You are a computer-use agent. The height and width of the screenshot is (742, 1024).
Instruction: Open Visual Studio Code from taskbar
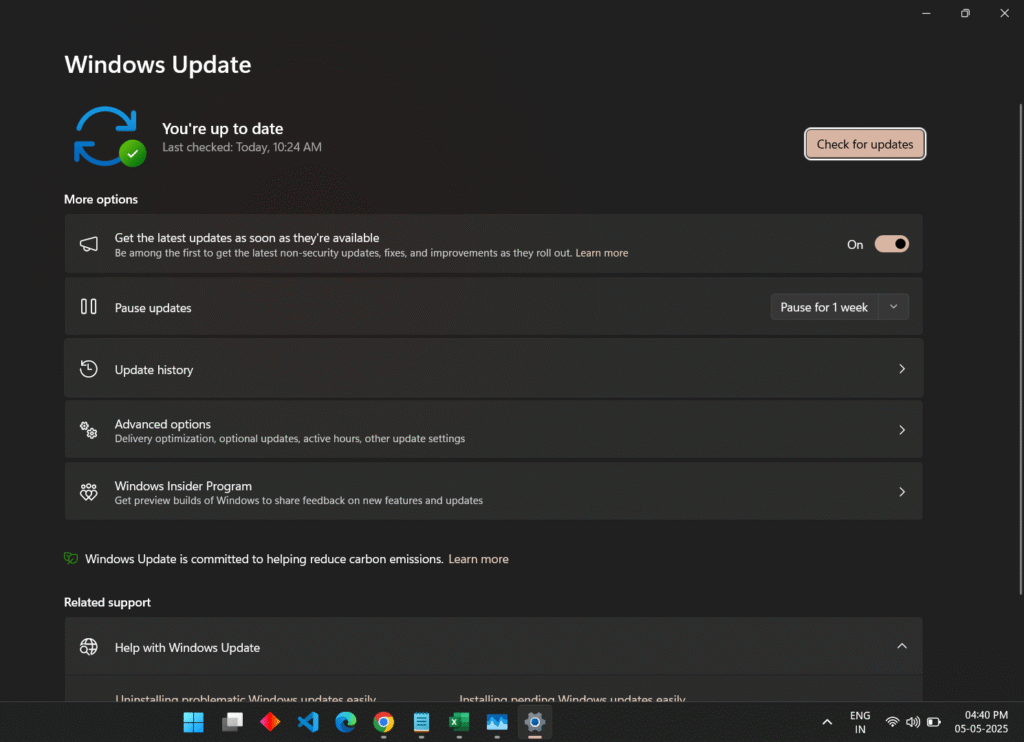(x=308, y=722)
